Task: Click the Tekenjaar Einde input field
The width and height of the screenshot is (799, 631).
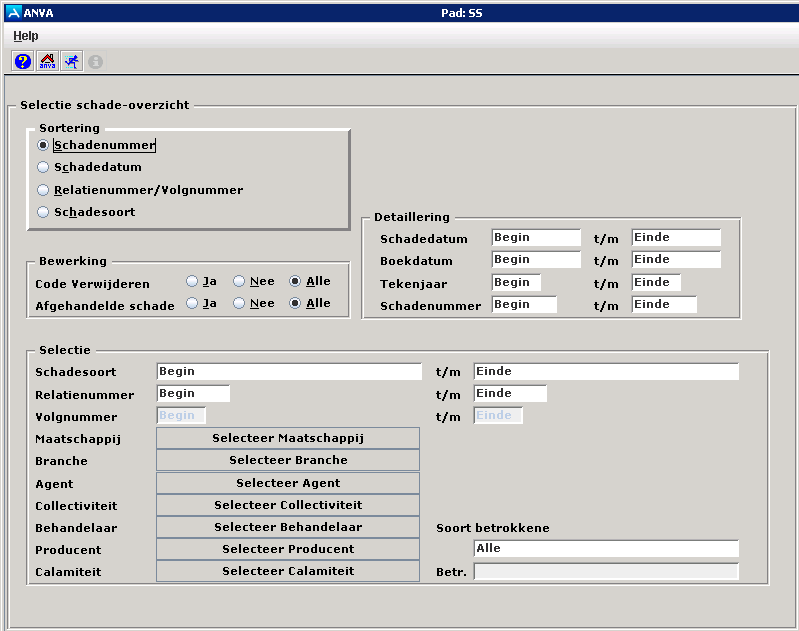Action: pyautogui.click(x=655, y=283)
